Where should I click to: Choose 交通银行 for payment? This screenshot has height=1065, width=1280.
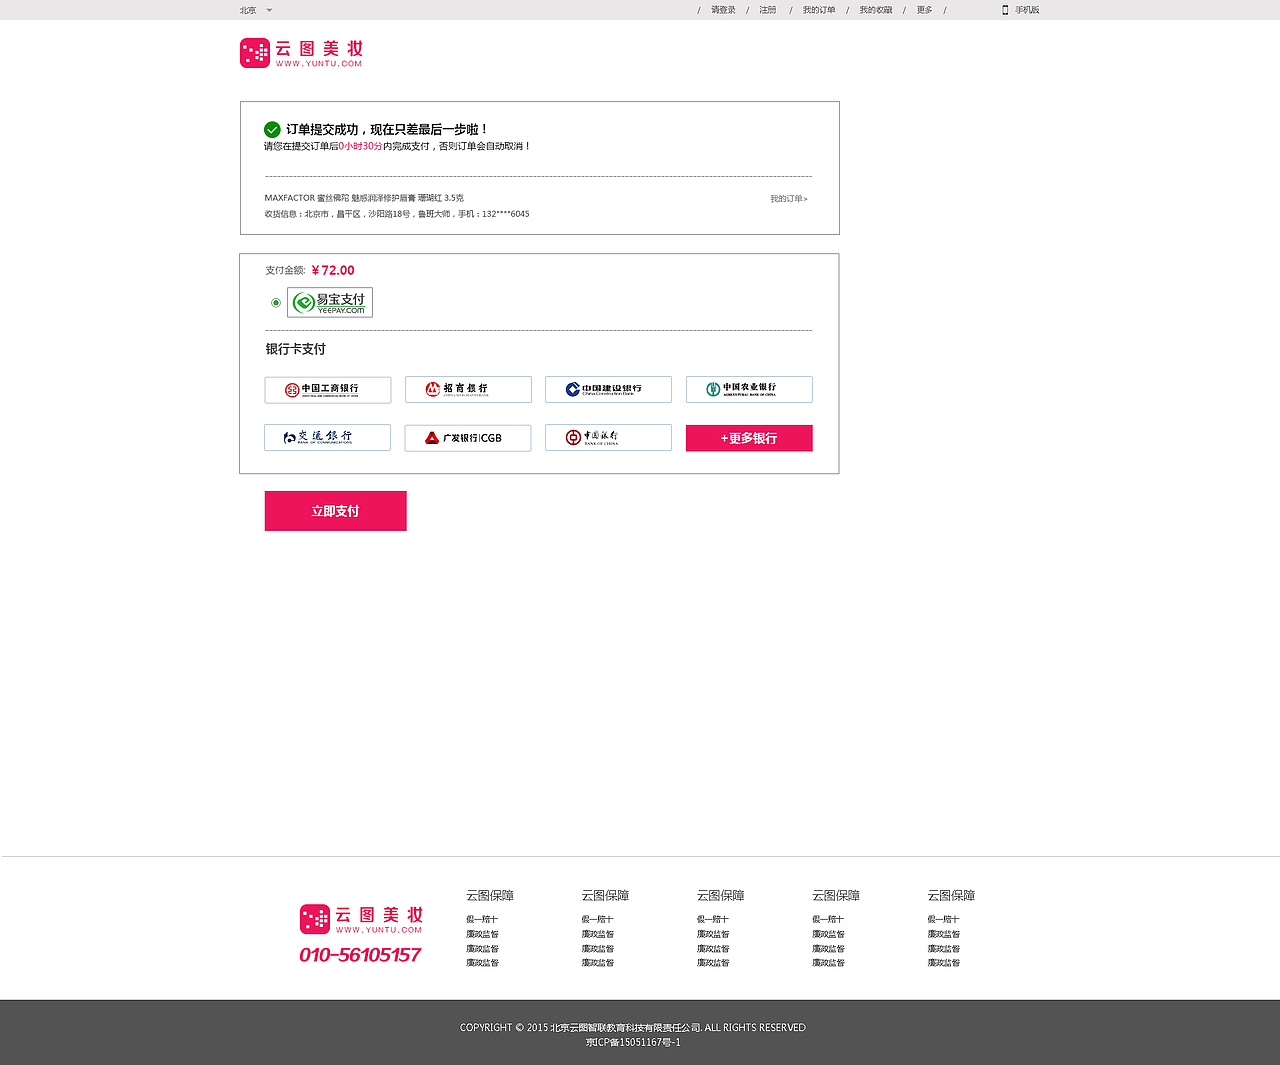pos(327,438)
